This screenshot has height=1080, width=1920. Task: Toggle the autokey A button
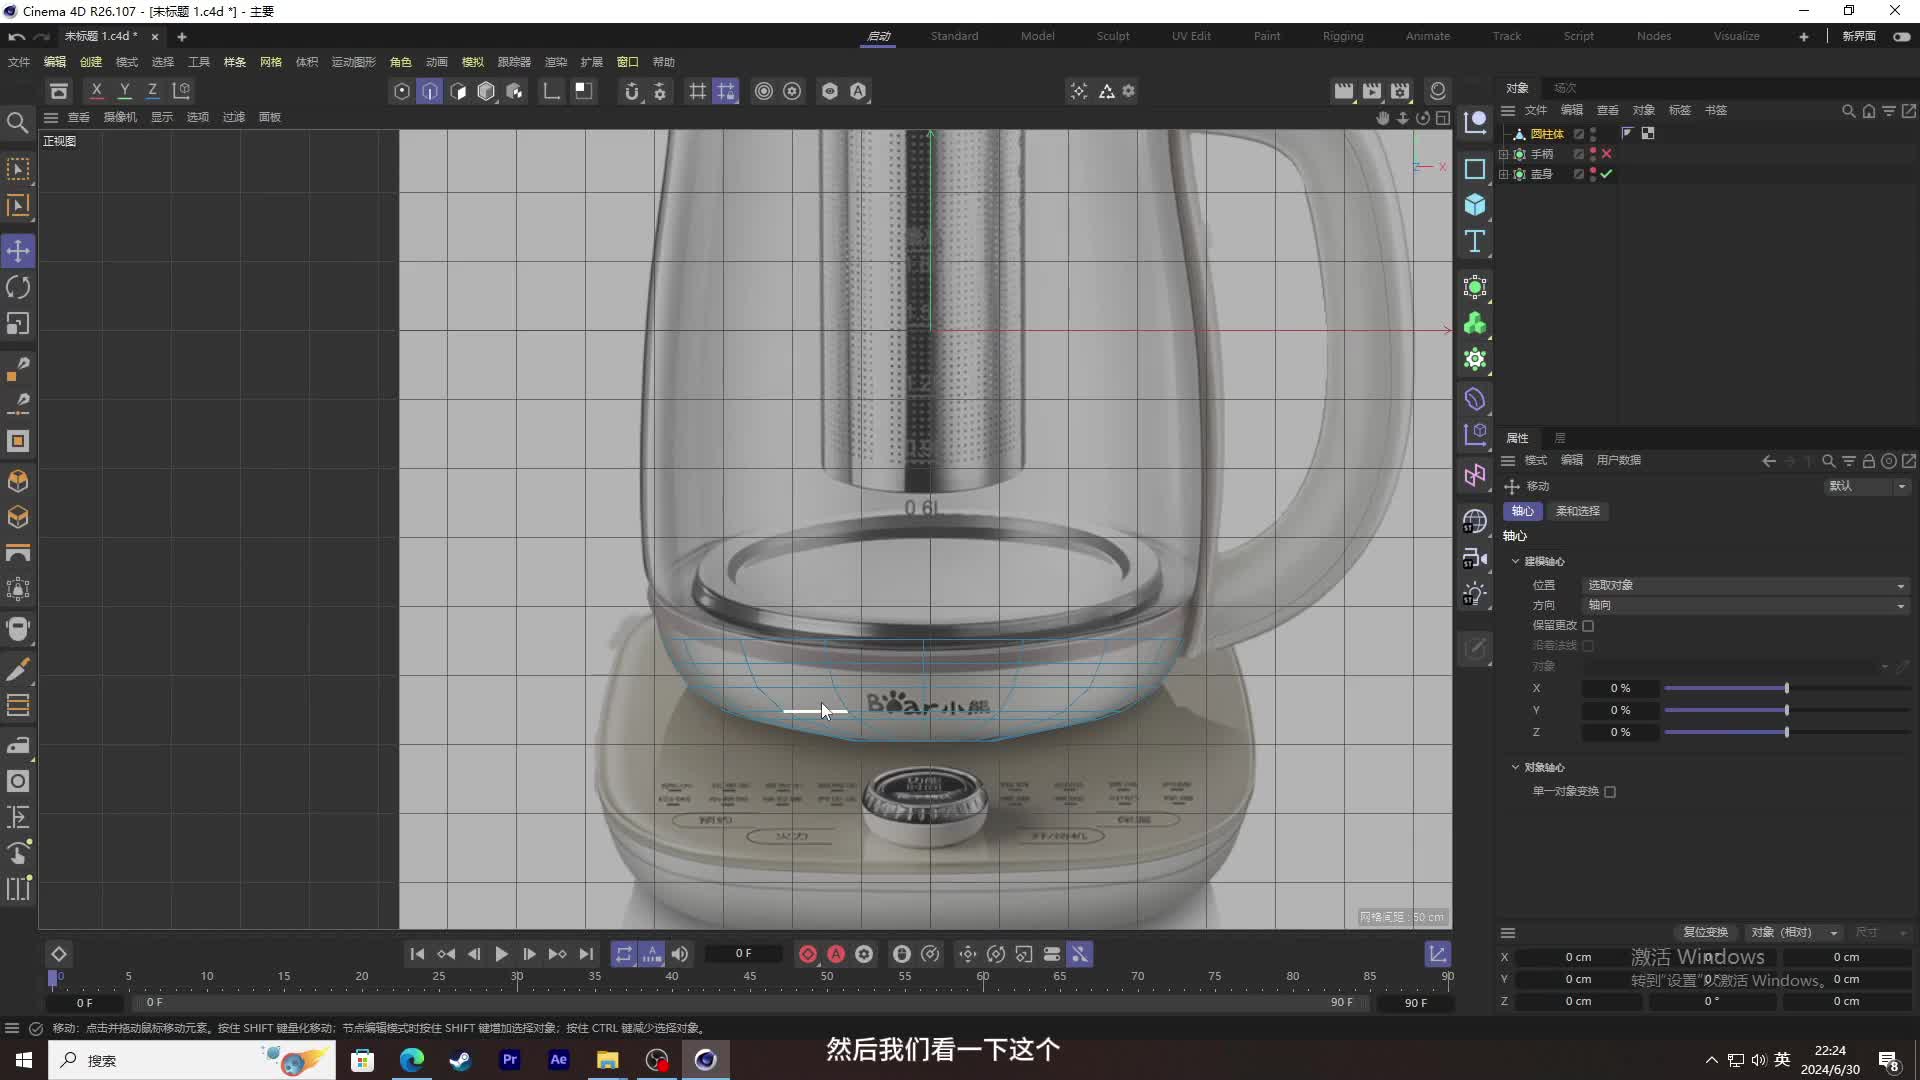coord(836,954)
